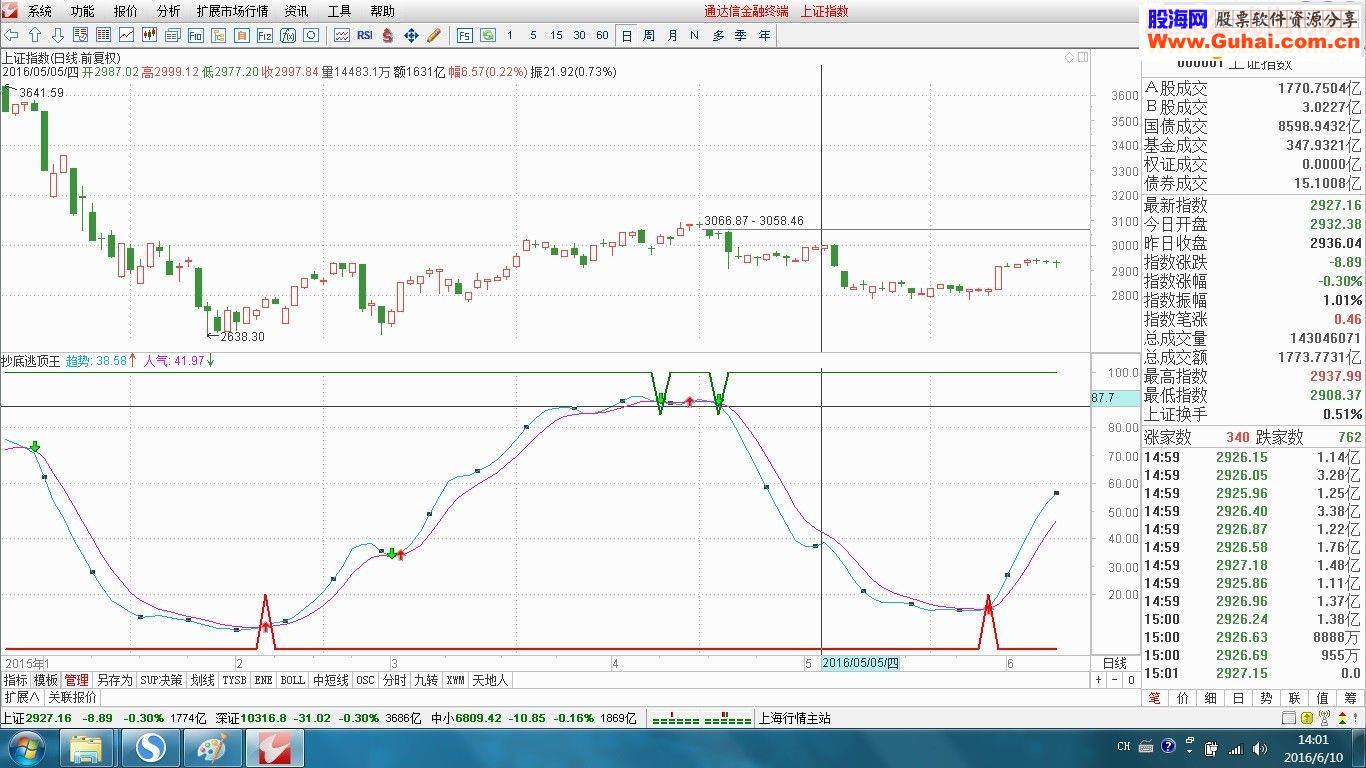Click the RSI indicator icon
The height and width of the screenshot is (768, 1366).
364,35
